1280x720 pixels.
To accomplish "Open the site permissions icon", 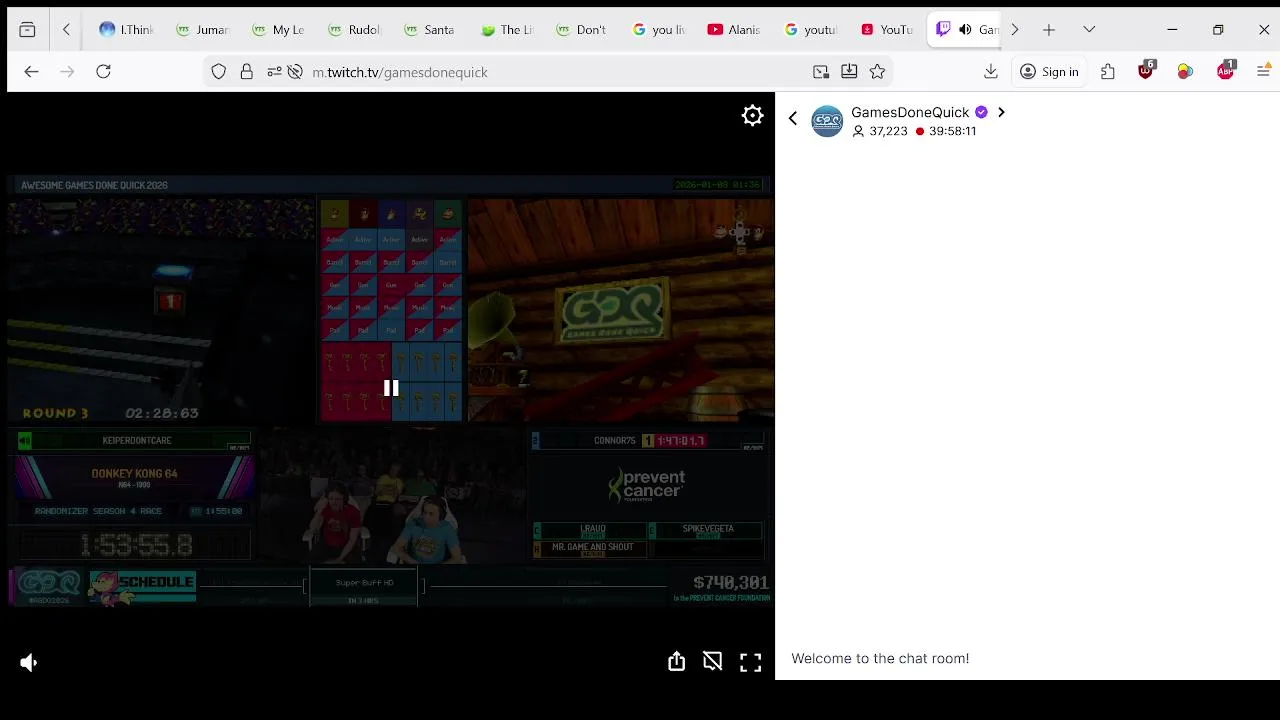I will click(x=273, y=72).
